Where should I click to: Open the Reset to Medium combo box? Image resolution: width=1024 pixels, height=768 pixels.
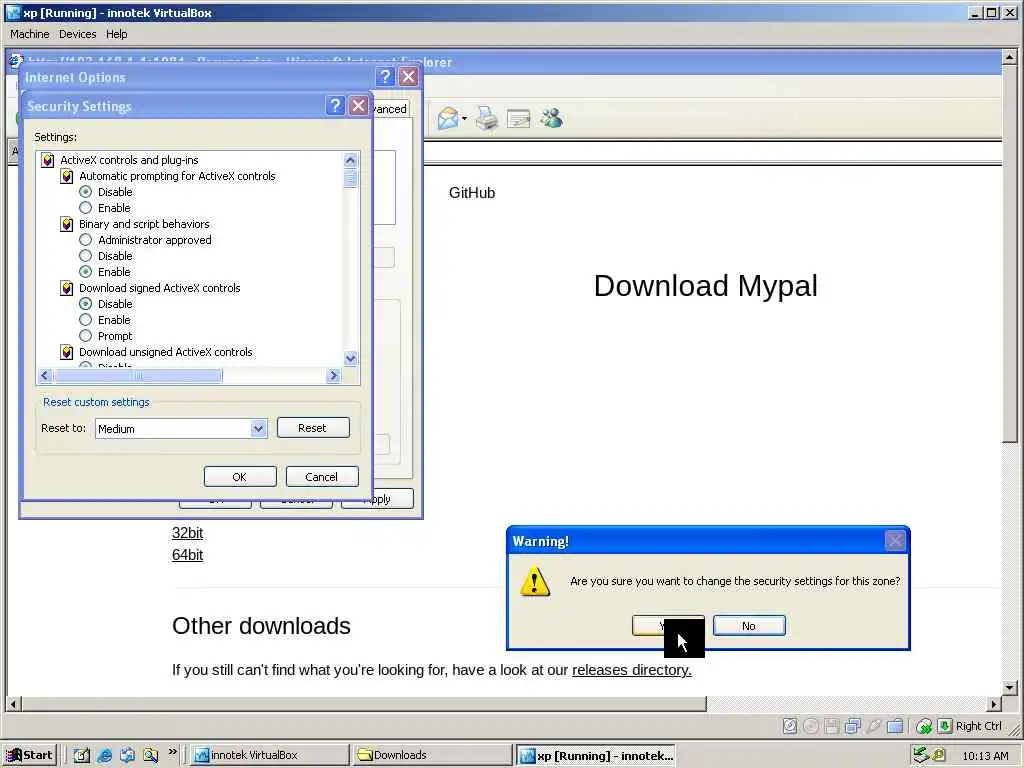click(181, 428)
